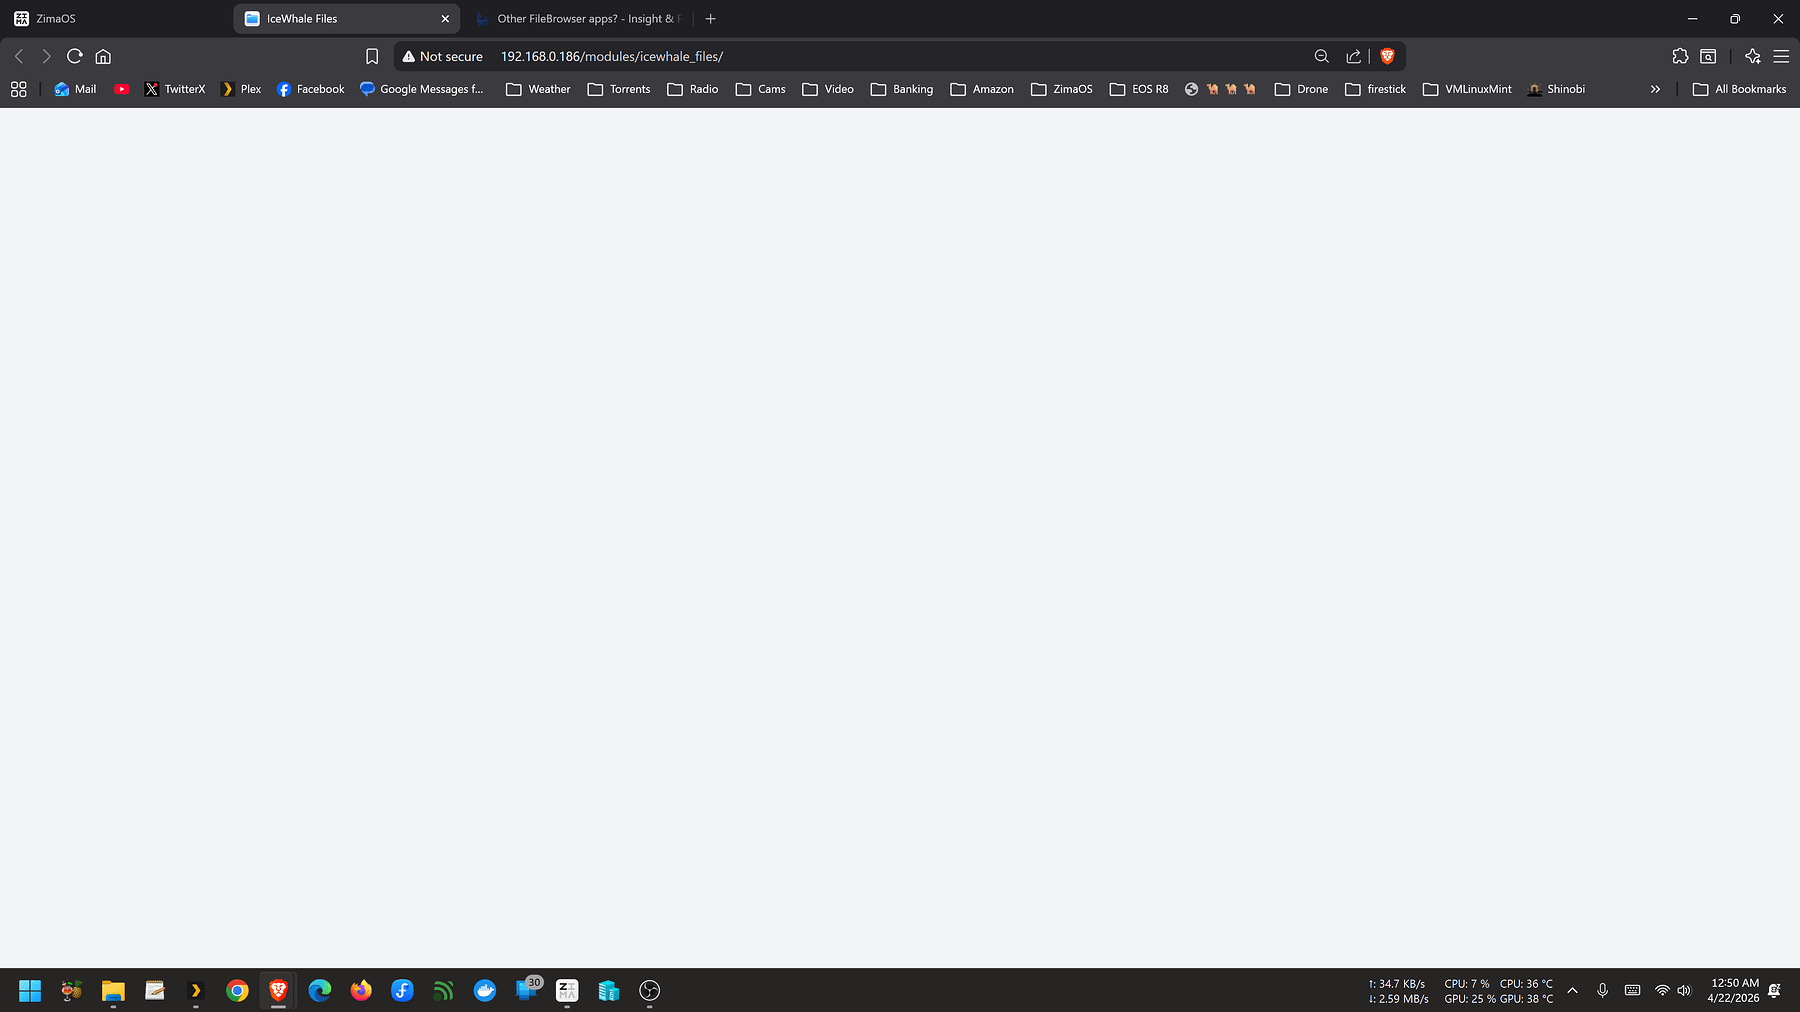Open the Plex app in the taskbar
This screenshot has width=1800, height=1012.
196,991
